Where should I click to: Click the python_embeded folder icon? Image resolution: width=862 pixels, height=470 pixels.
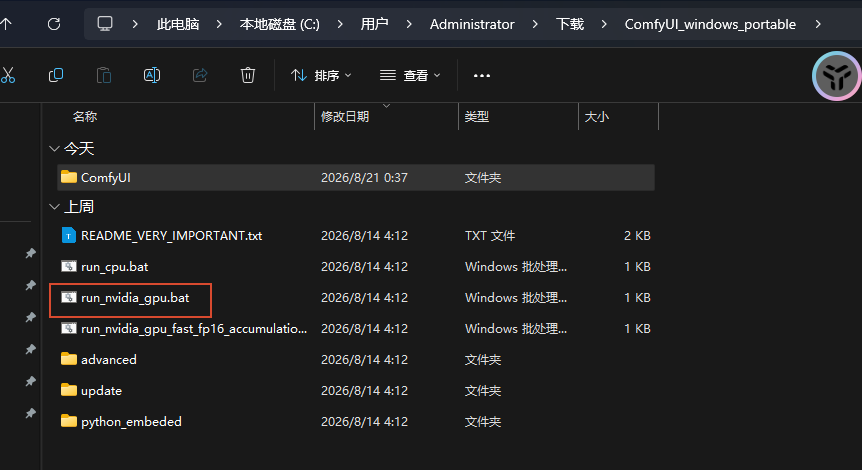pos(69,421)
